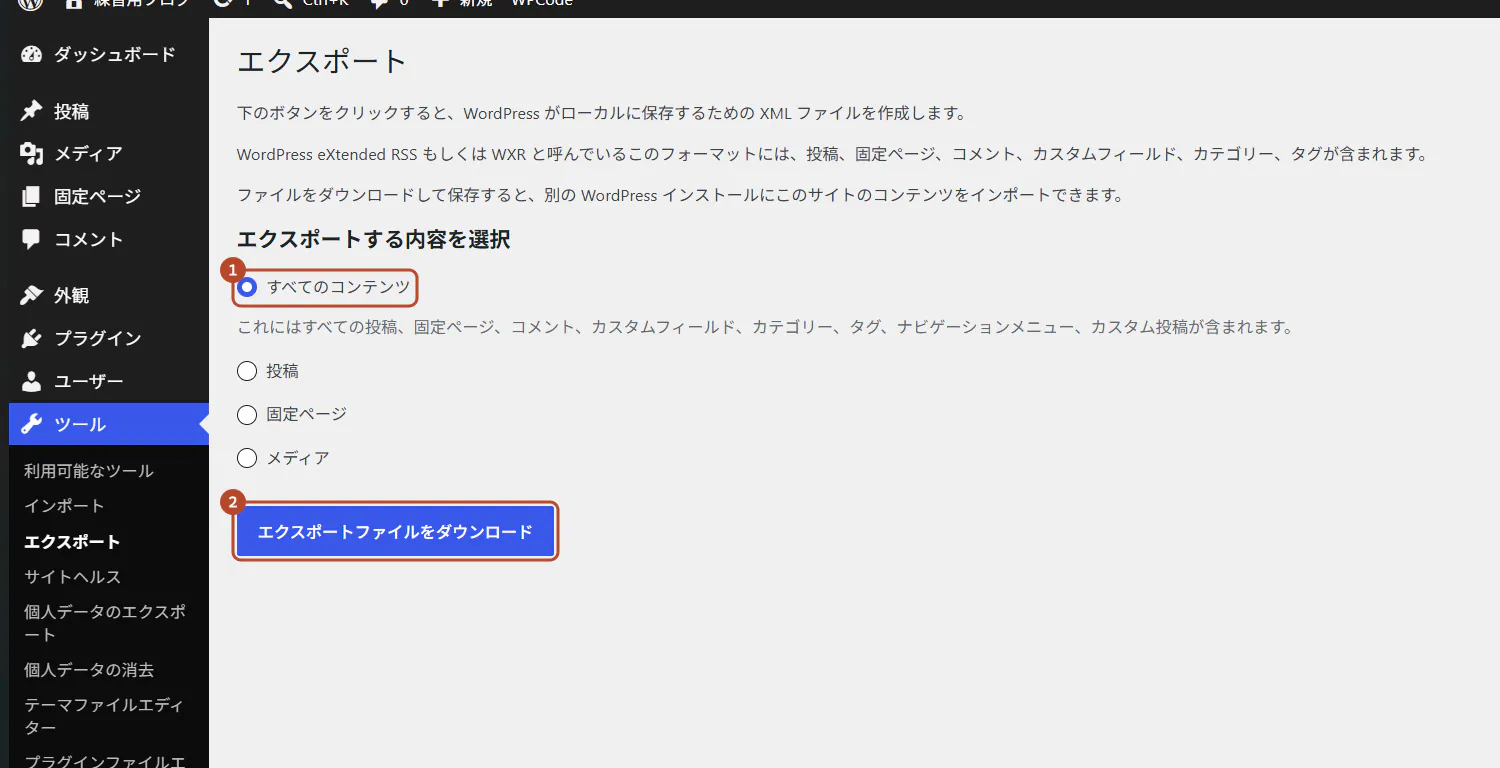Open the 利用可能なツール submenu item
This screenshot has width=1500, height=768.
[x=89, y=471]
